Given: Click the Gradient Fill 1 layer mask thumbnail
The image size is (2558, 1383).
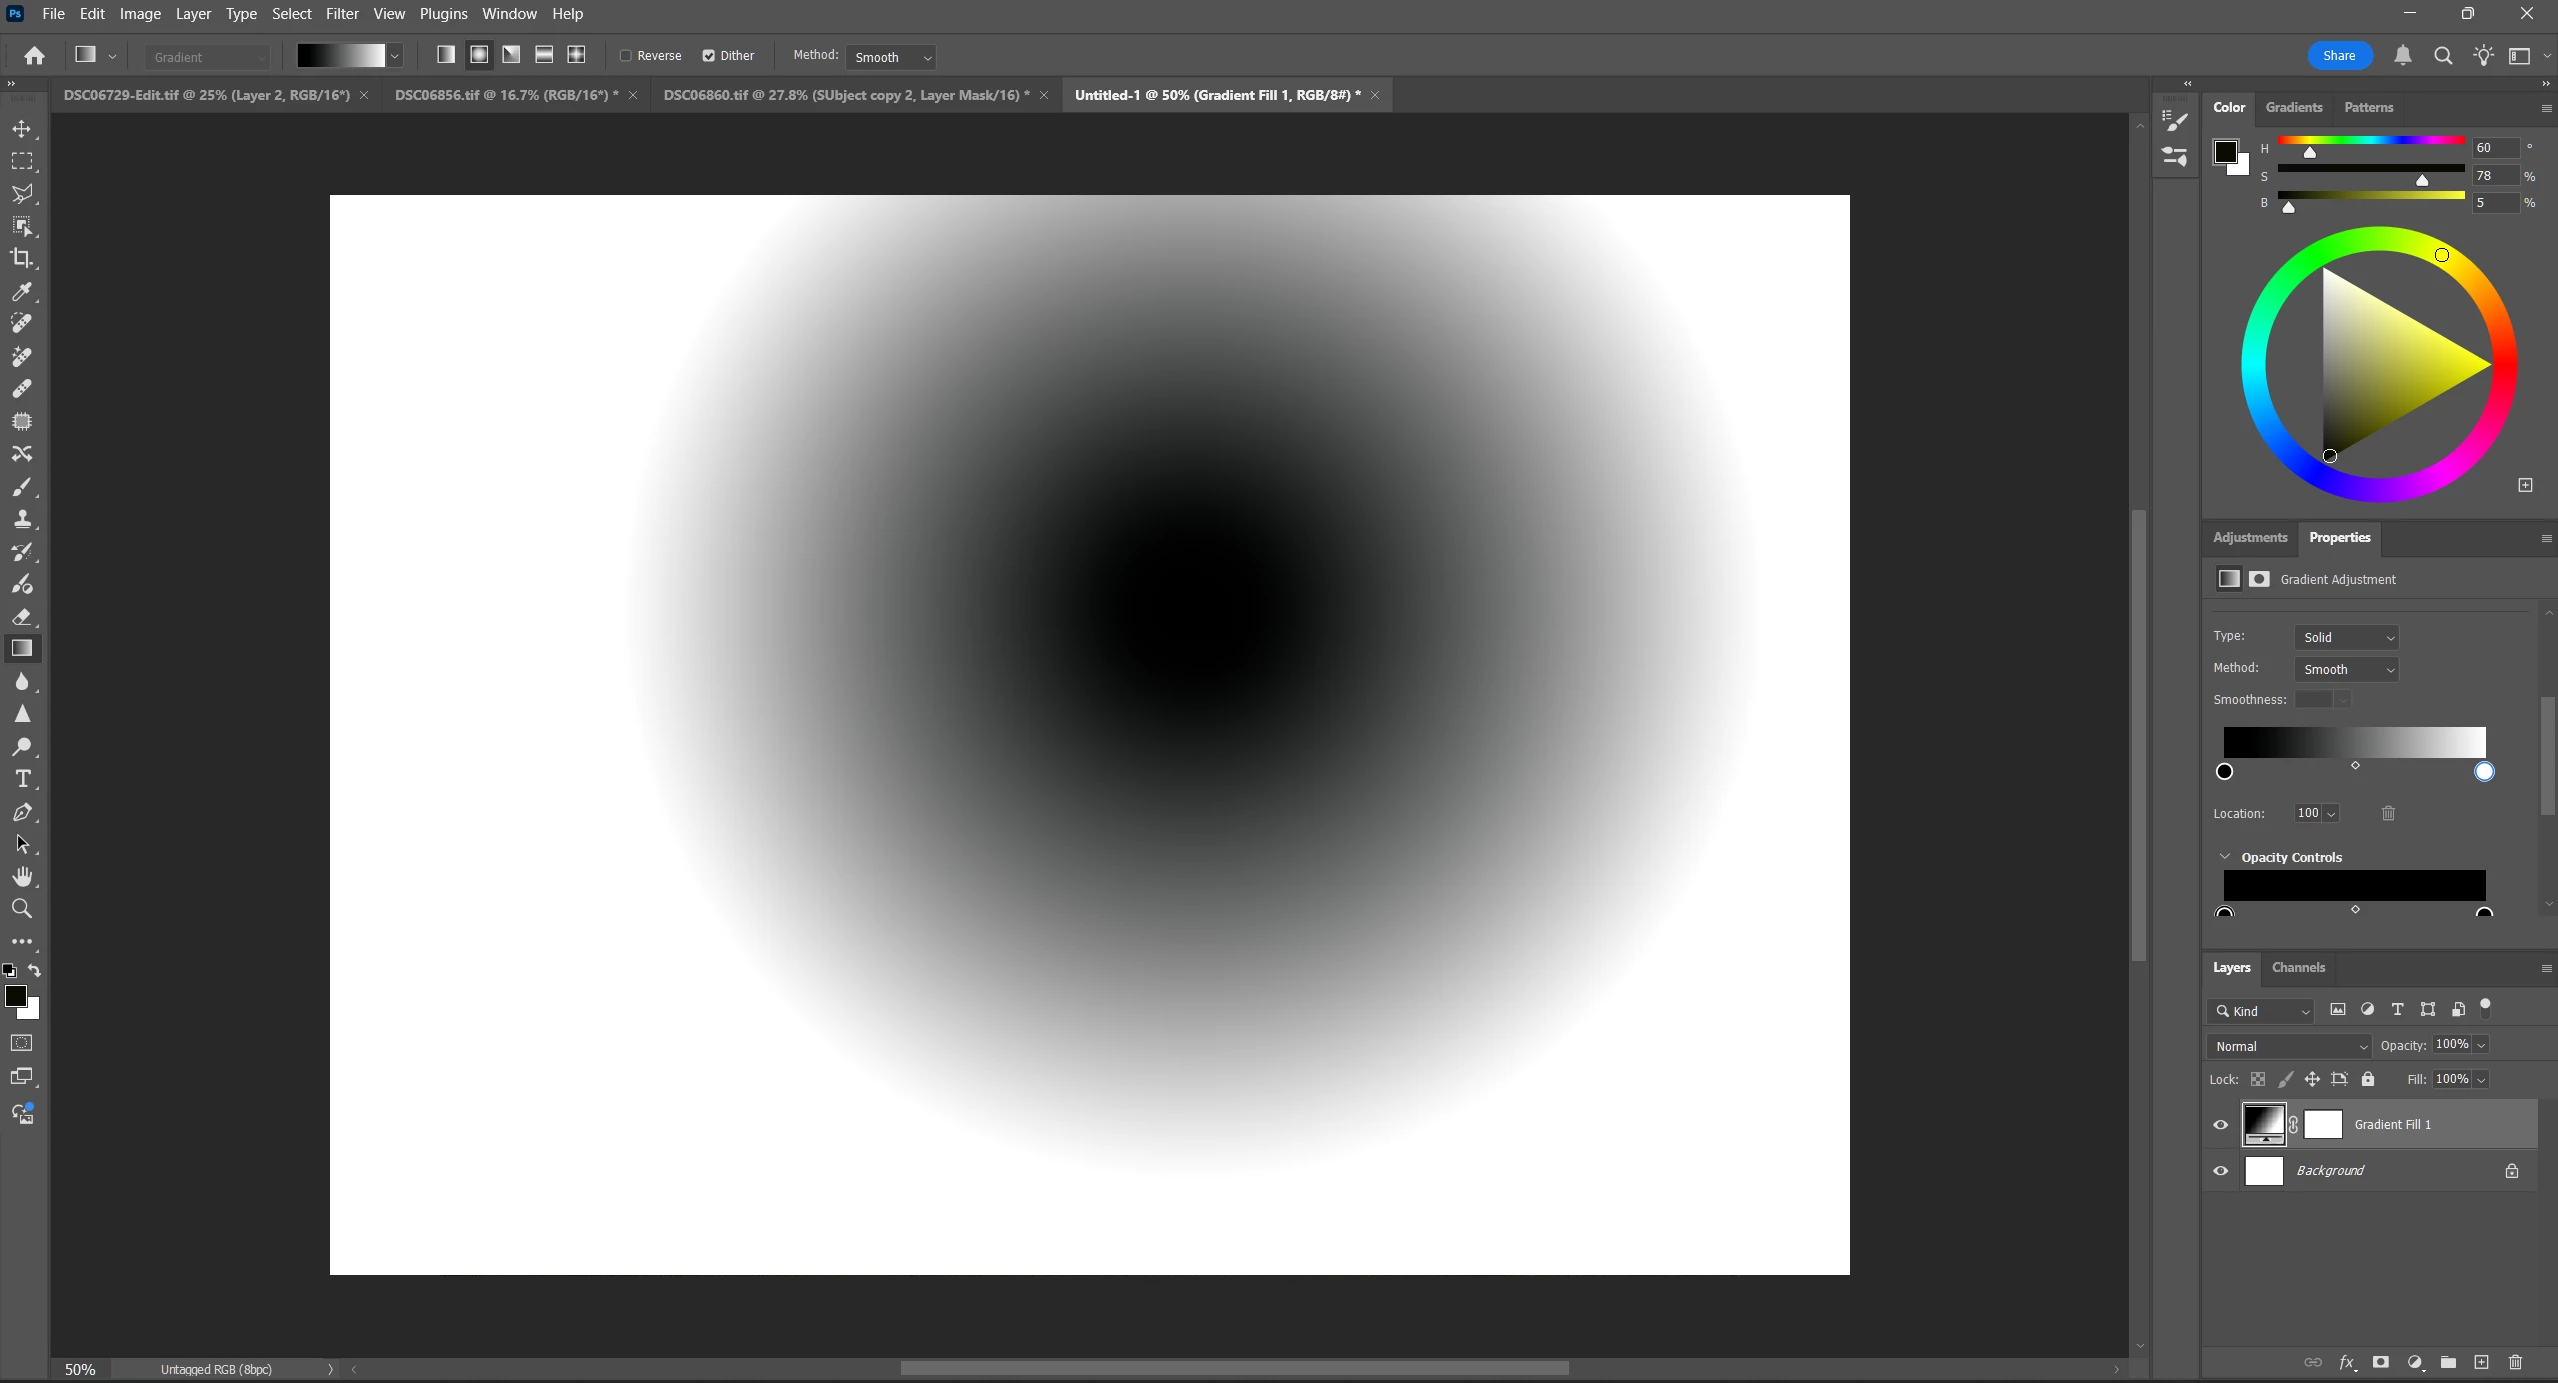Looking at the screenshot, I should click(2323, 1124).
